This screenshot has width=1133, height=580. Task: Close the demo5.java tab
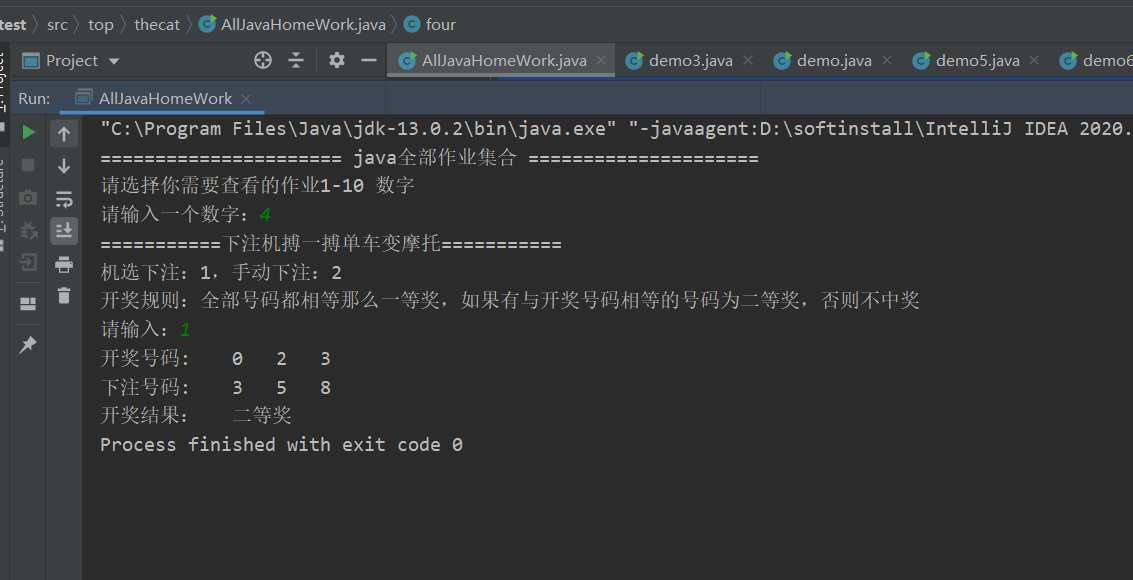1034,61
